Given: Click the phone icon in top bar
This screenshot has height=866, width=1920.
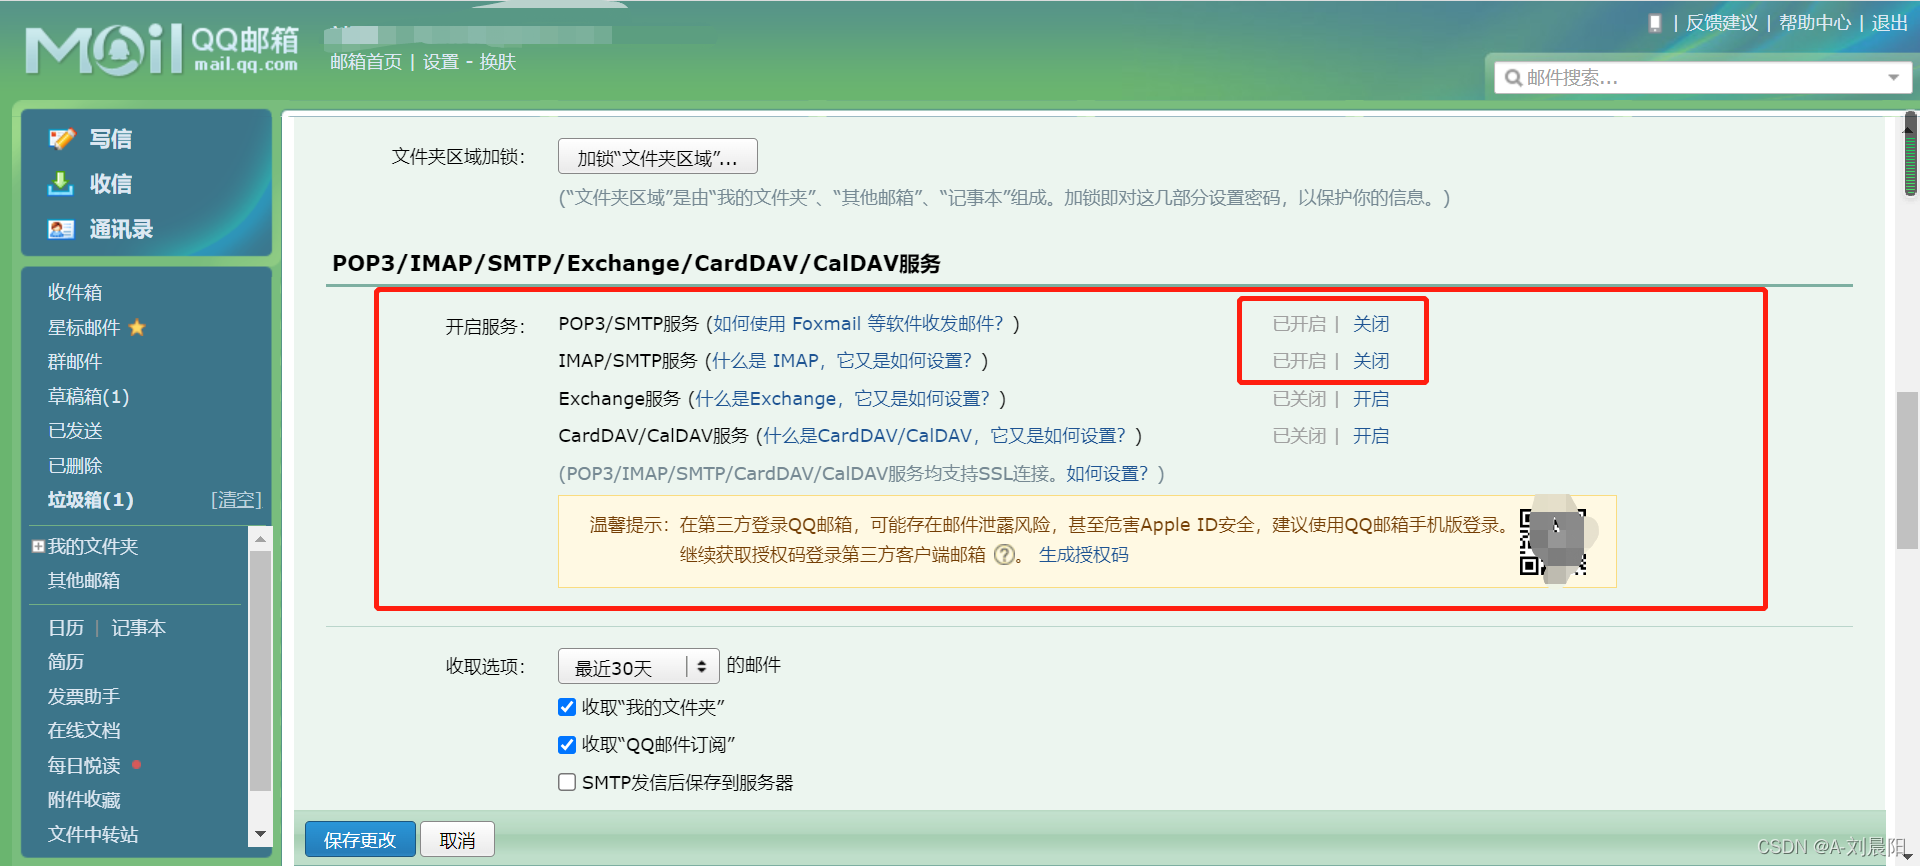Looking at the screenshot, I should coord(1655,23).
